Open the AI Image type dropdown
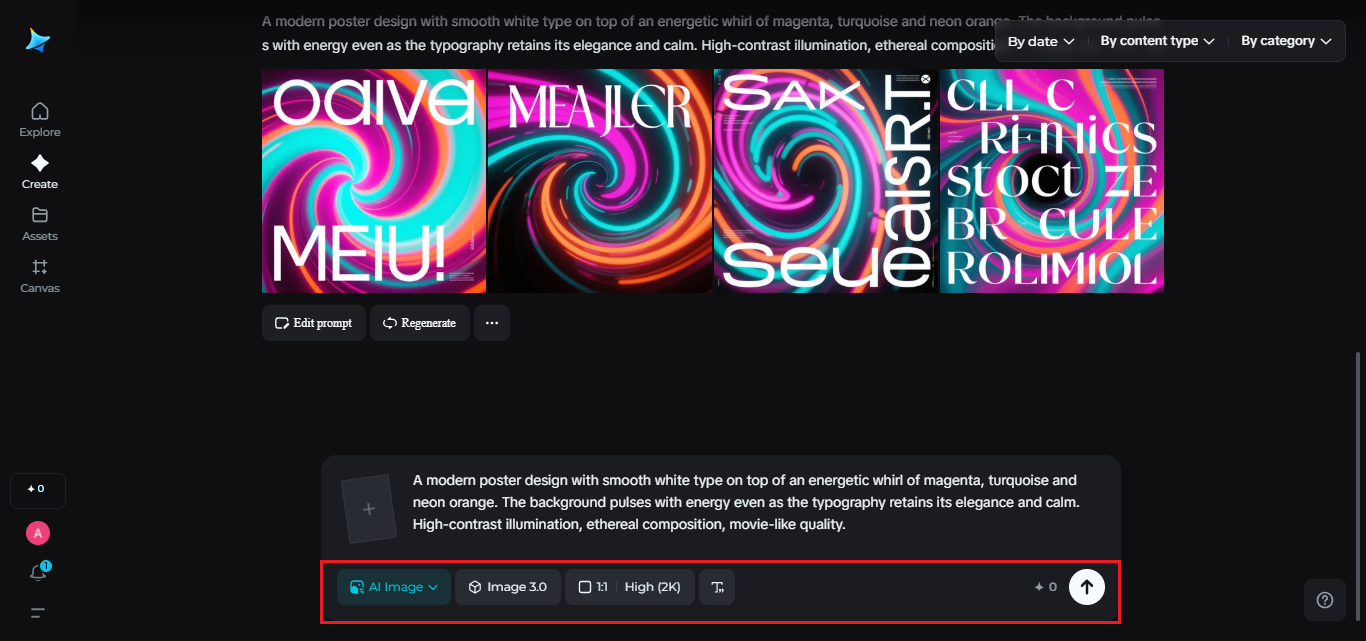 point(394,587)
